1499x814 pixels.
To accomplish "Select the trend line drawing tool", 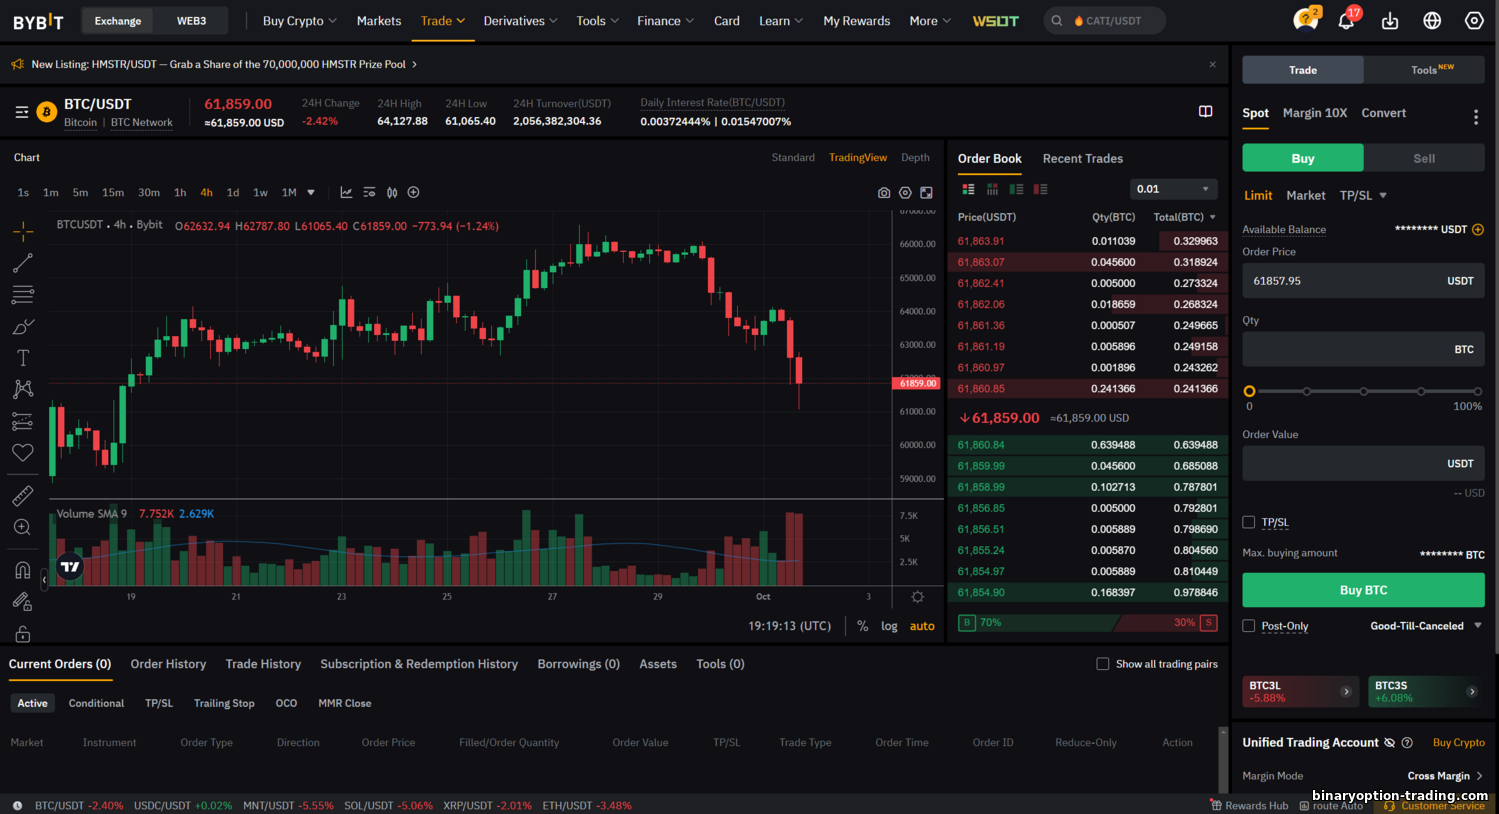I will coord(23,263).
